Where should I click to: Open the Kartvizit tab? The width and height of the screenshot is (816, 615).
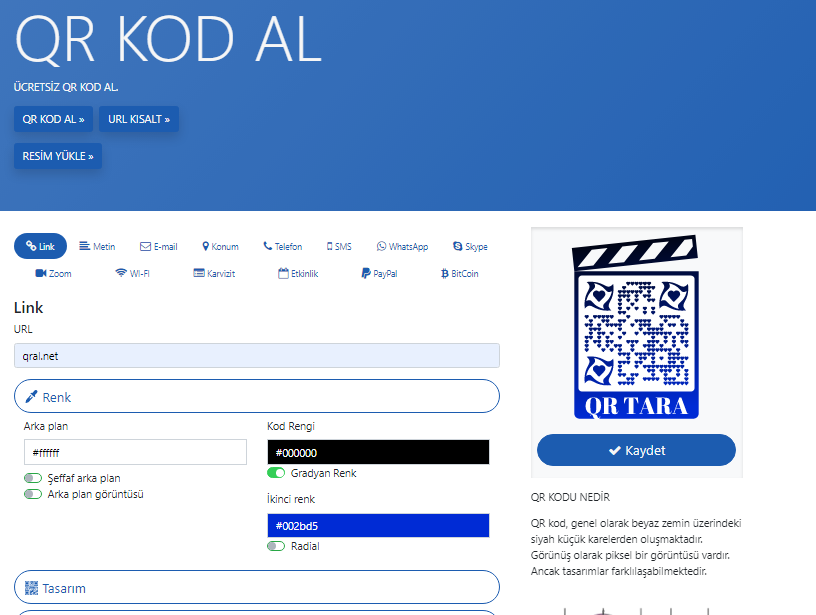[x=214, y=273]
